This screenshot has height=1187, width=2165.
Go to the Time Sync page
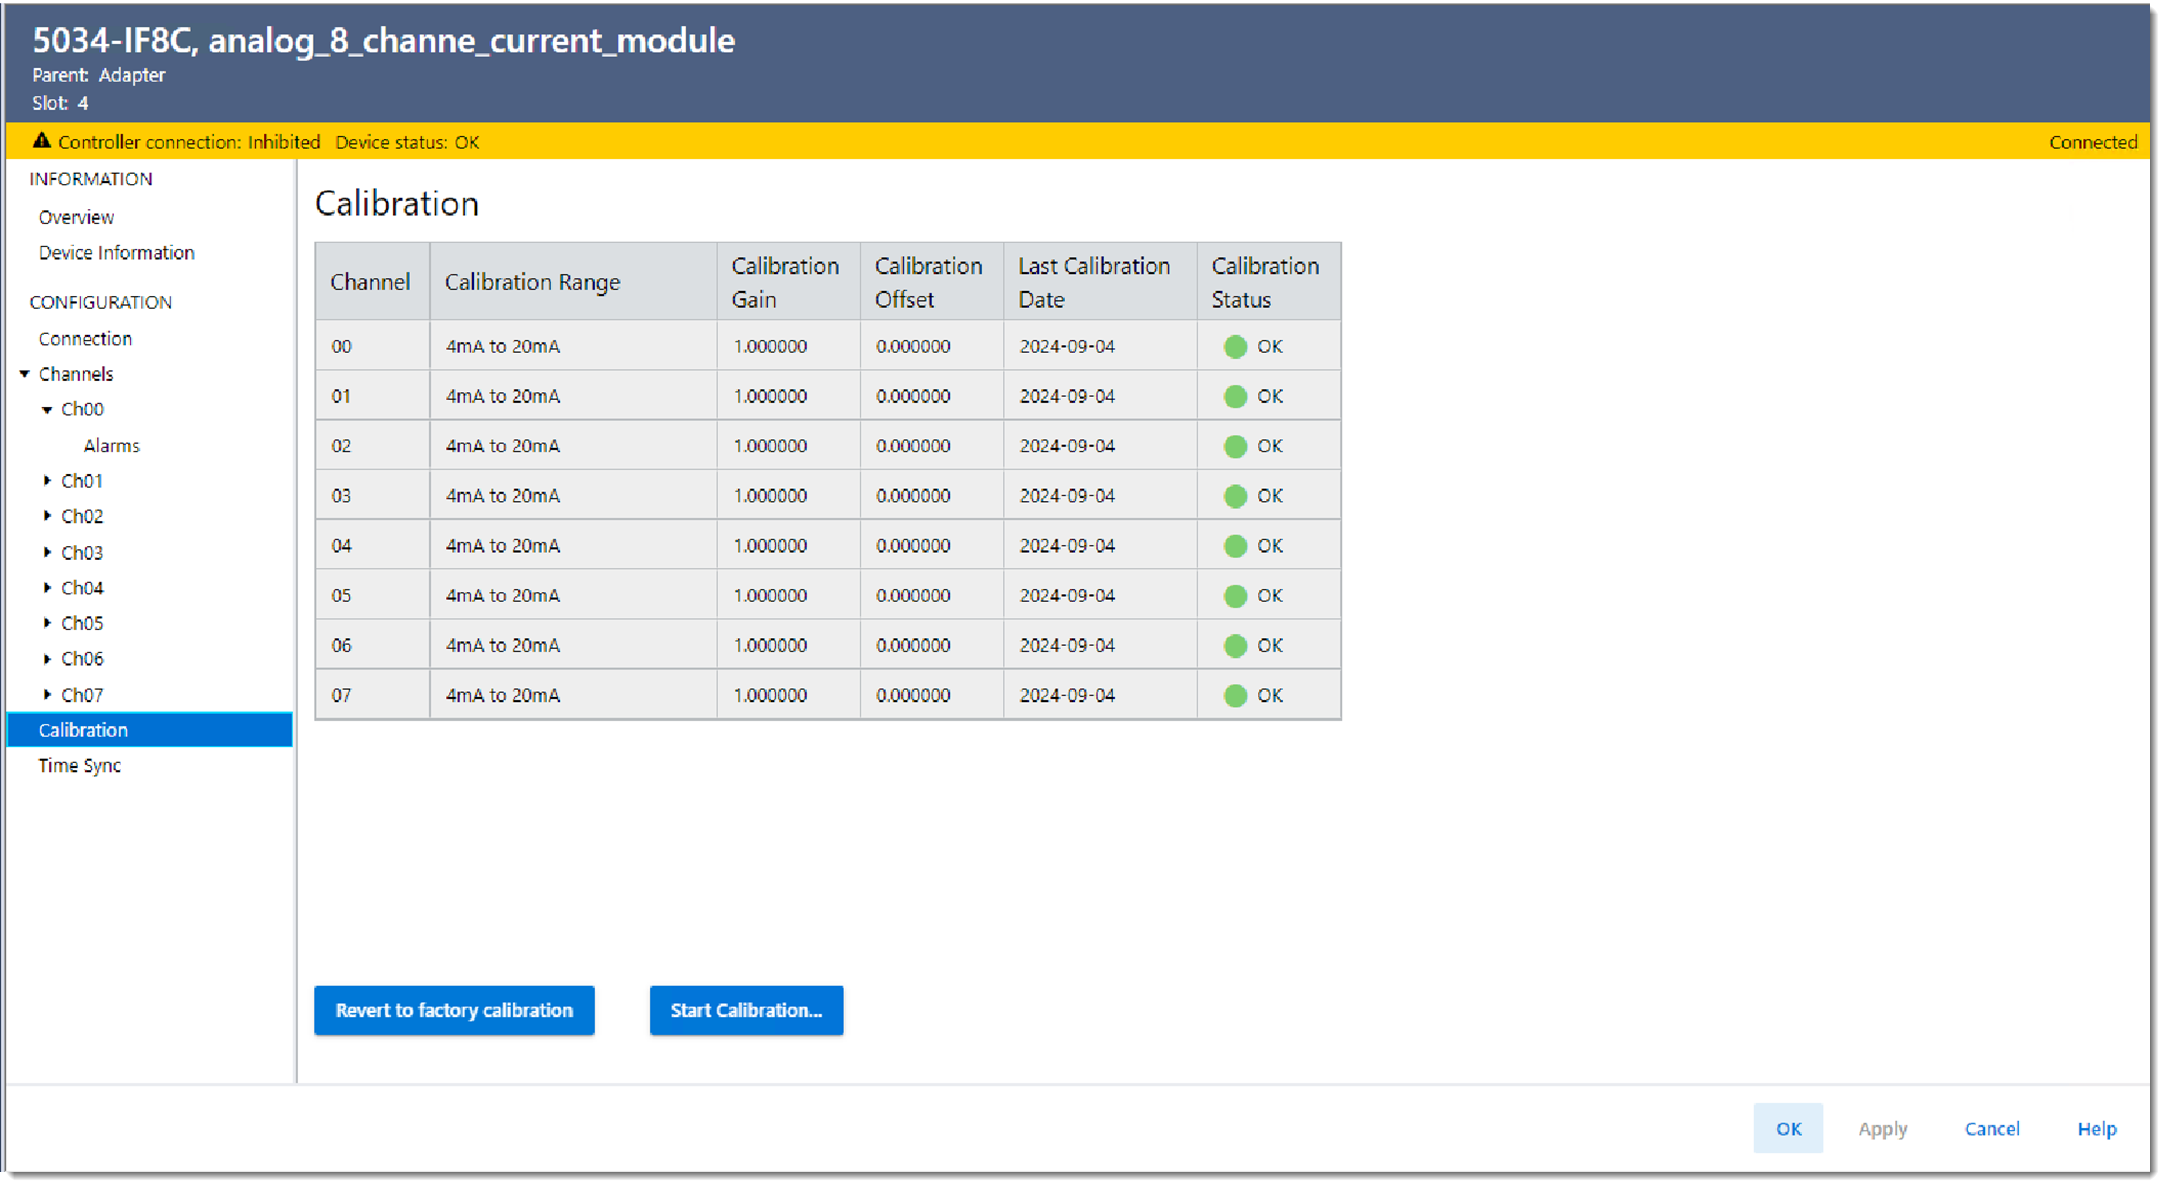coord(79,766)
